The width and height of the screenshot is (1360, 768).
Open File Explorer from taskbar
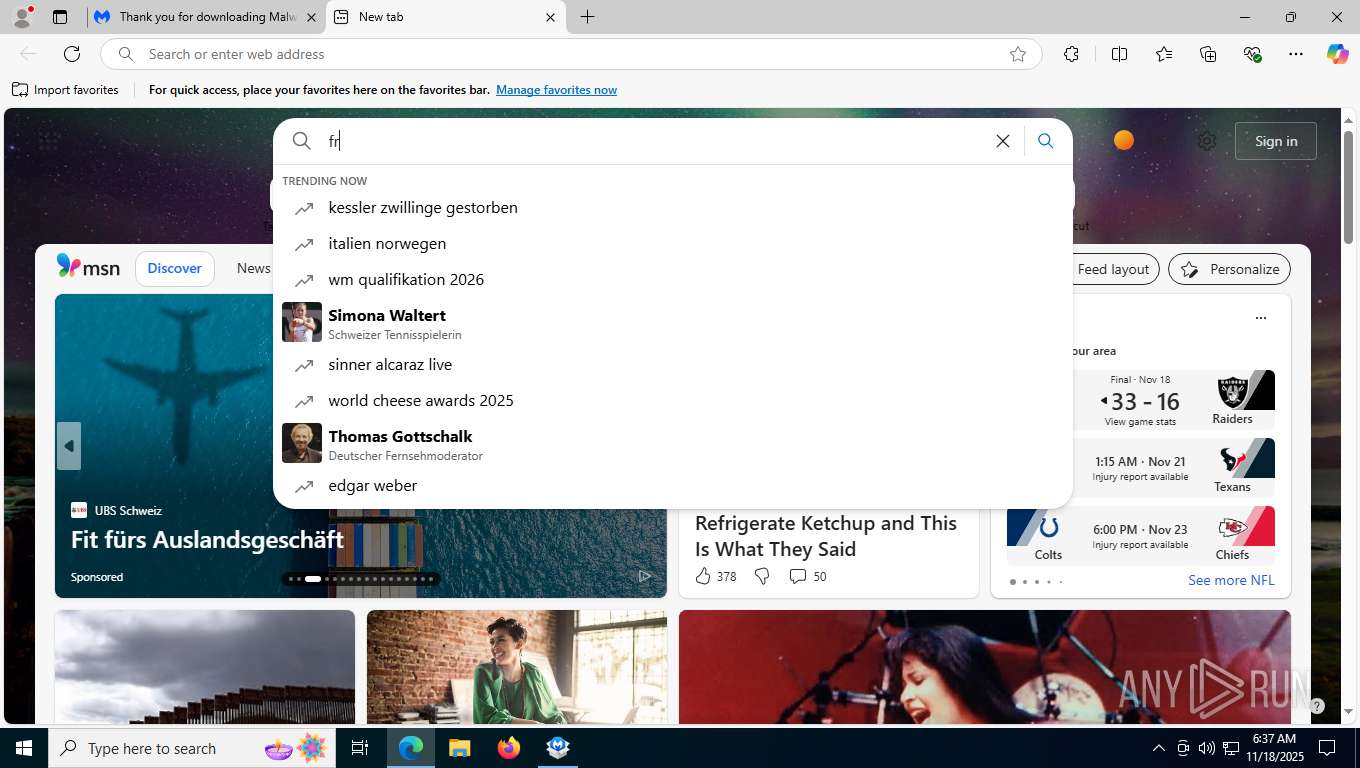459,748
